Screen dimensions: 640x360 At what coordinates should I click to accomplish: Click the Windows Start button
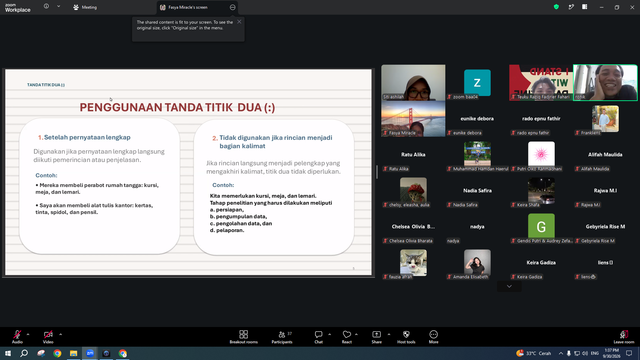coord(8,353)
